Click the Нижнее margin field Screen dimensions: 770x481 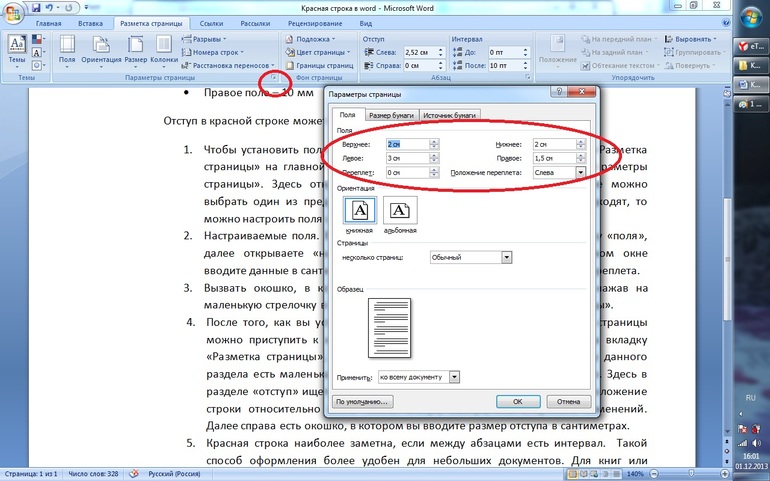click(554, 144)
